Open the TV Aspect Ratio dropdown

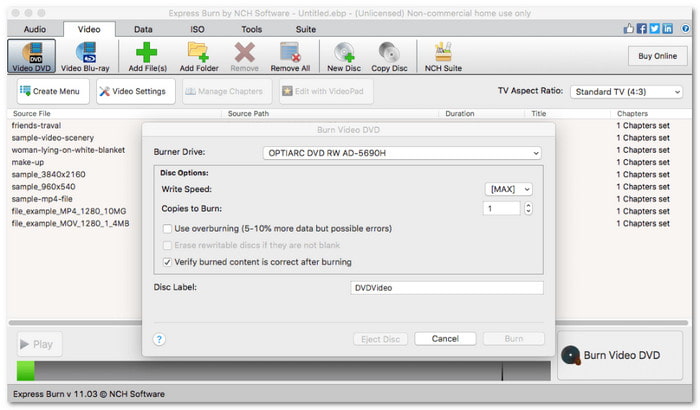tap(626, 92)
